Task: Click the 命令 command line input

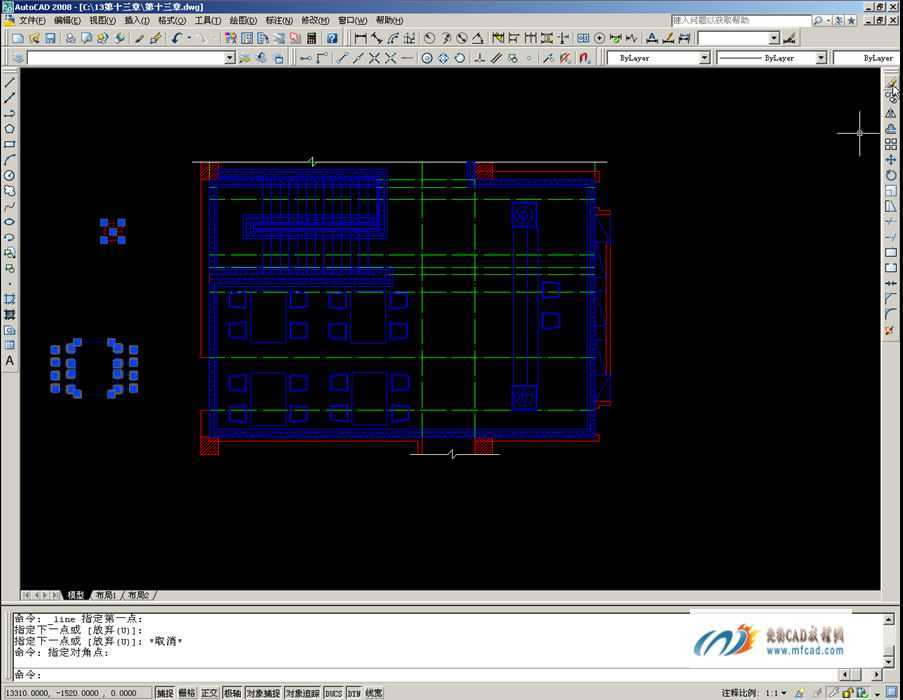Action: tap(424, 674)
